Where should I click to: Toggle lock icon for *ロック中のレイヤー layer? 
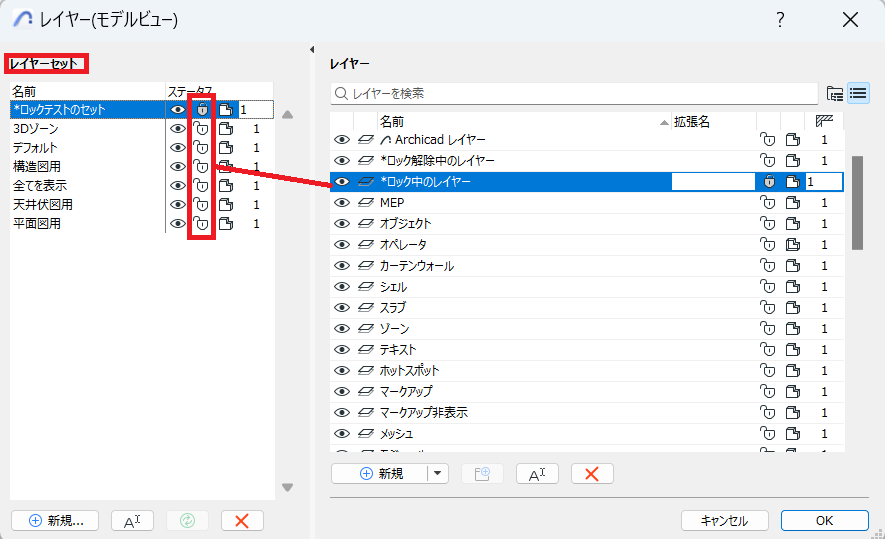(x=769, y=182)
